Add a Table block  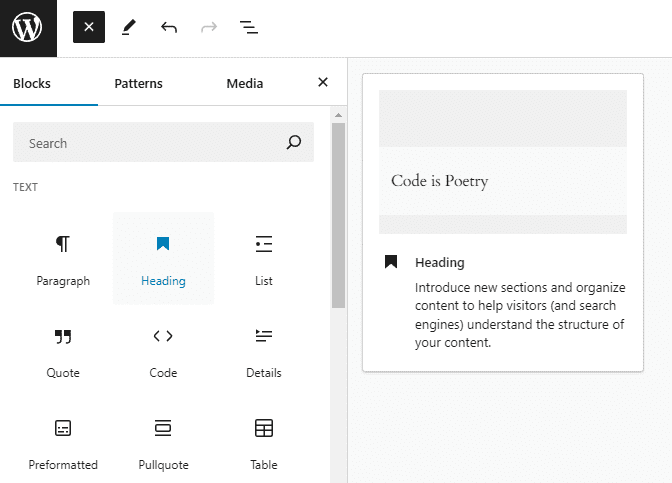264,443
